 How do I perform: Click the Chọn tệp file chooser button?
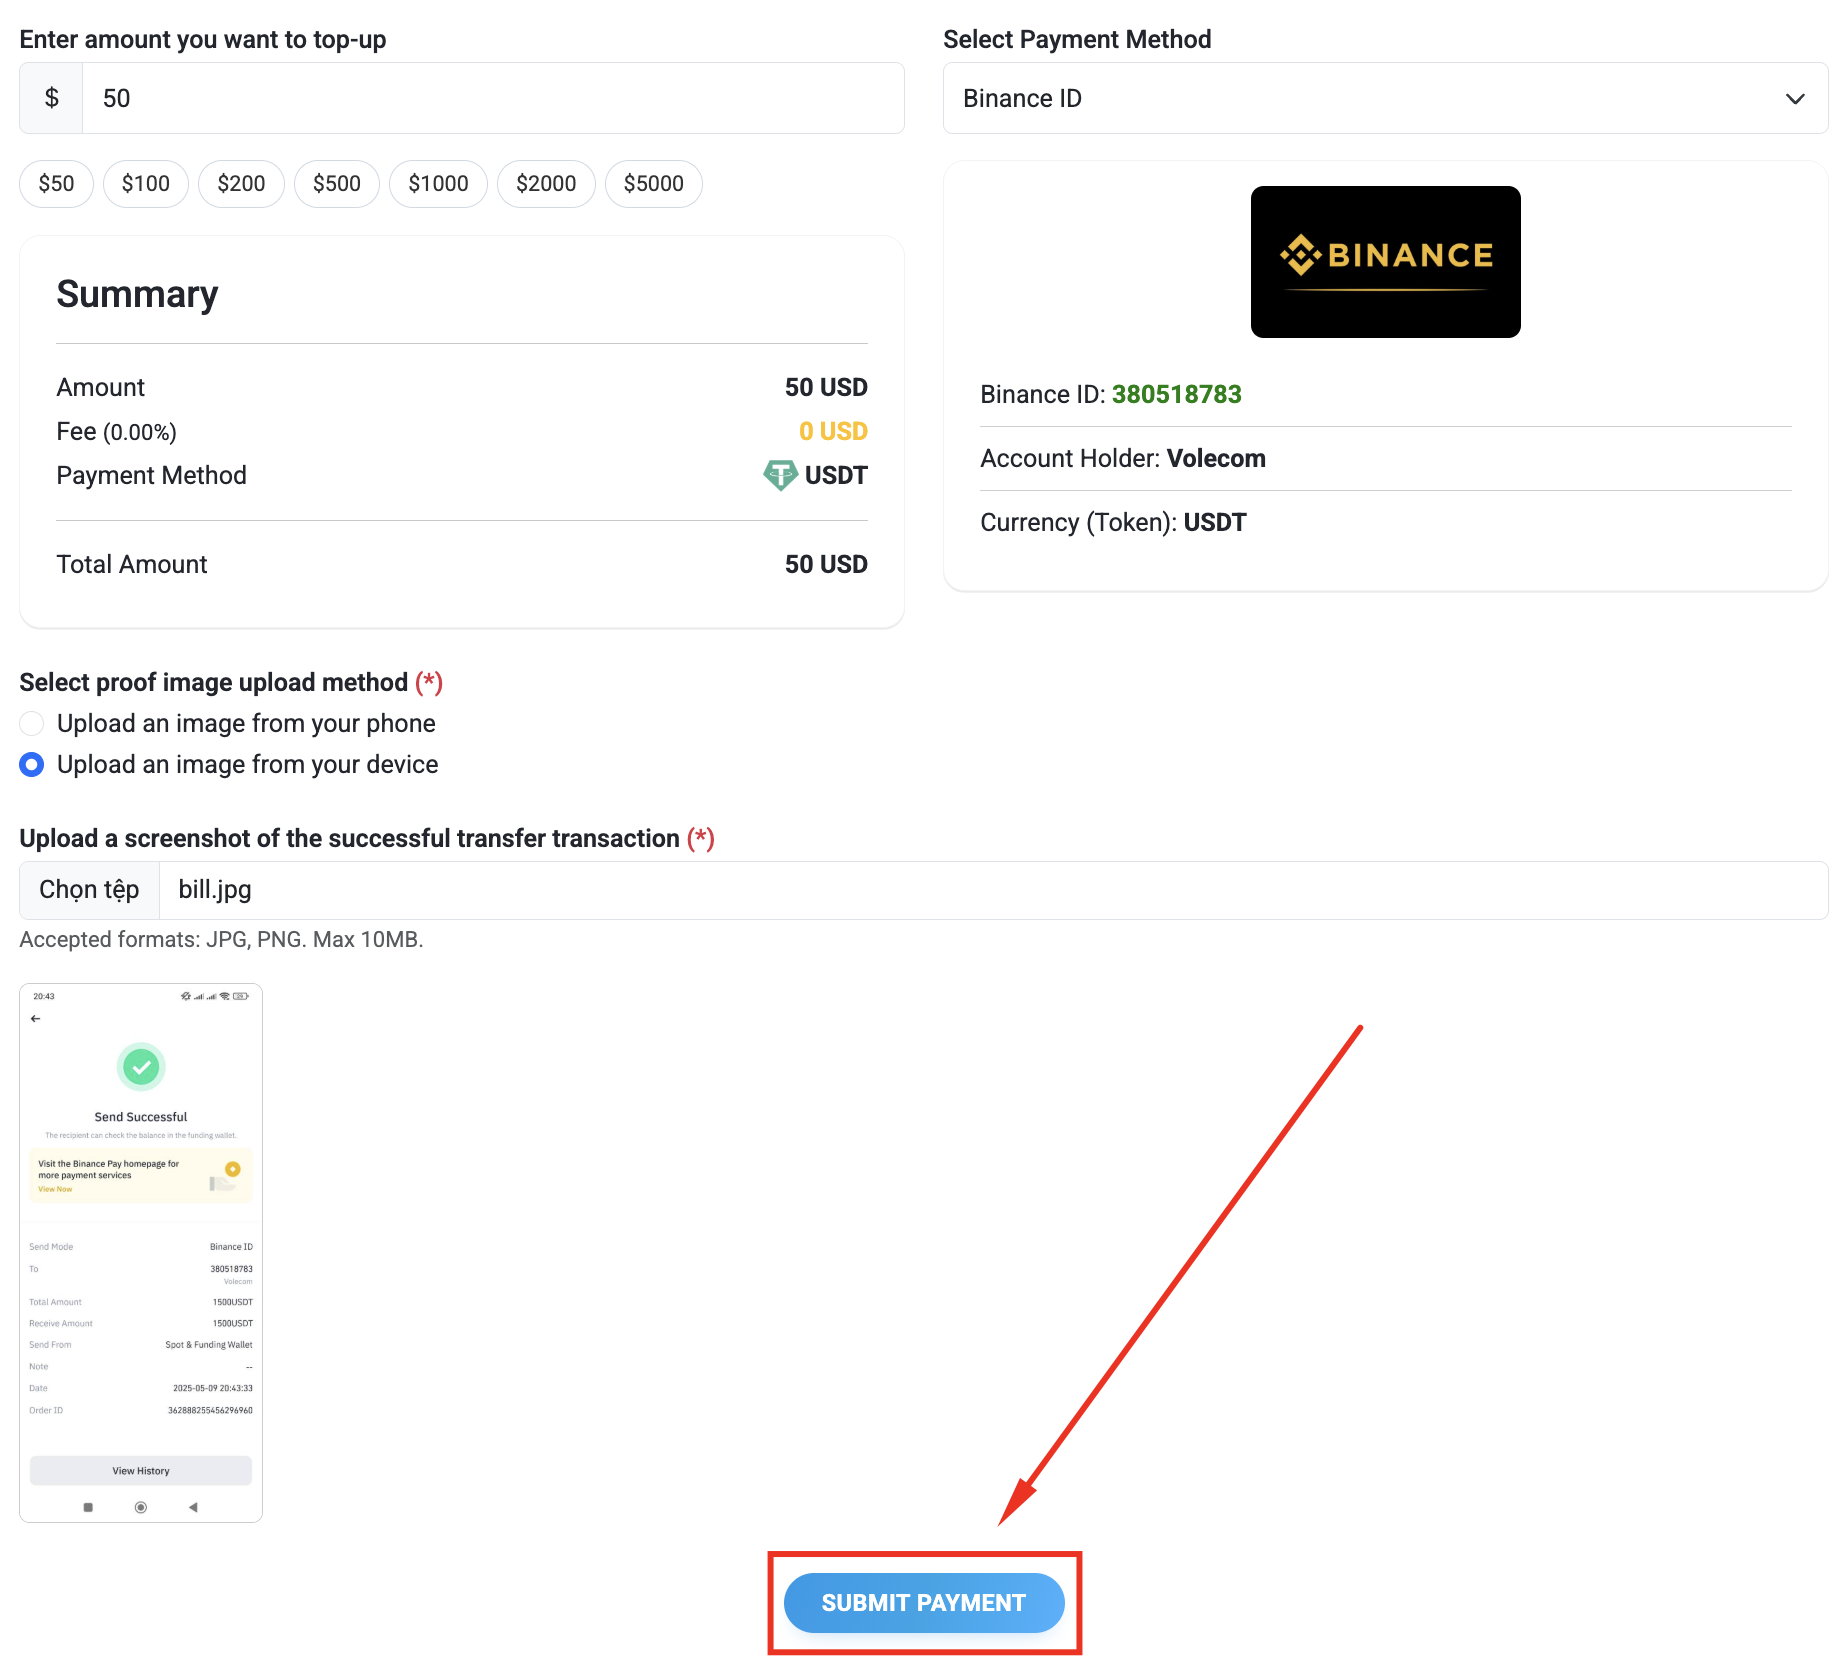click(x=89, y=890)
